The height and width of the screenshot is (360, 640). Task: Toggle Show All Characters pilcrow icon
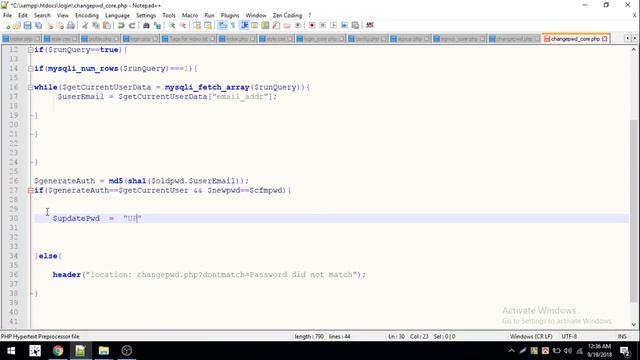(x=233, y=25)
